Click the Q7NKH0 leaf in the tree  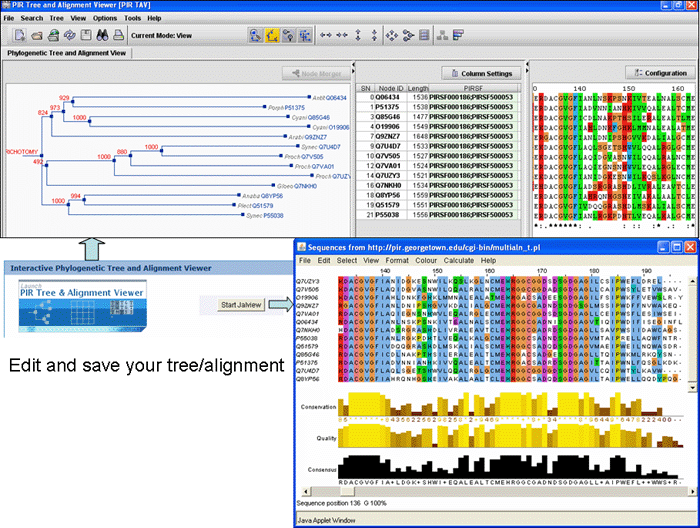pos(306,186)
